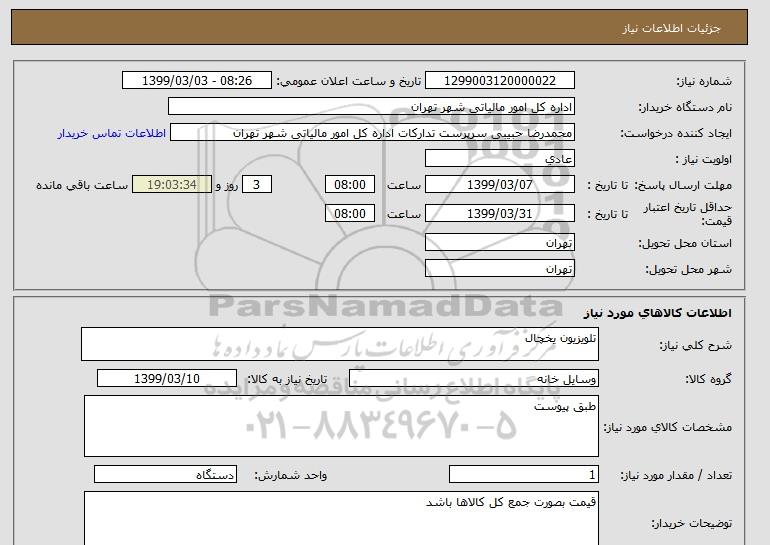Click the delivery city field تهران
770x545 pixels.
[x=499, y=269]
